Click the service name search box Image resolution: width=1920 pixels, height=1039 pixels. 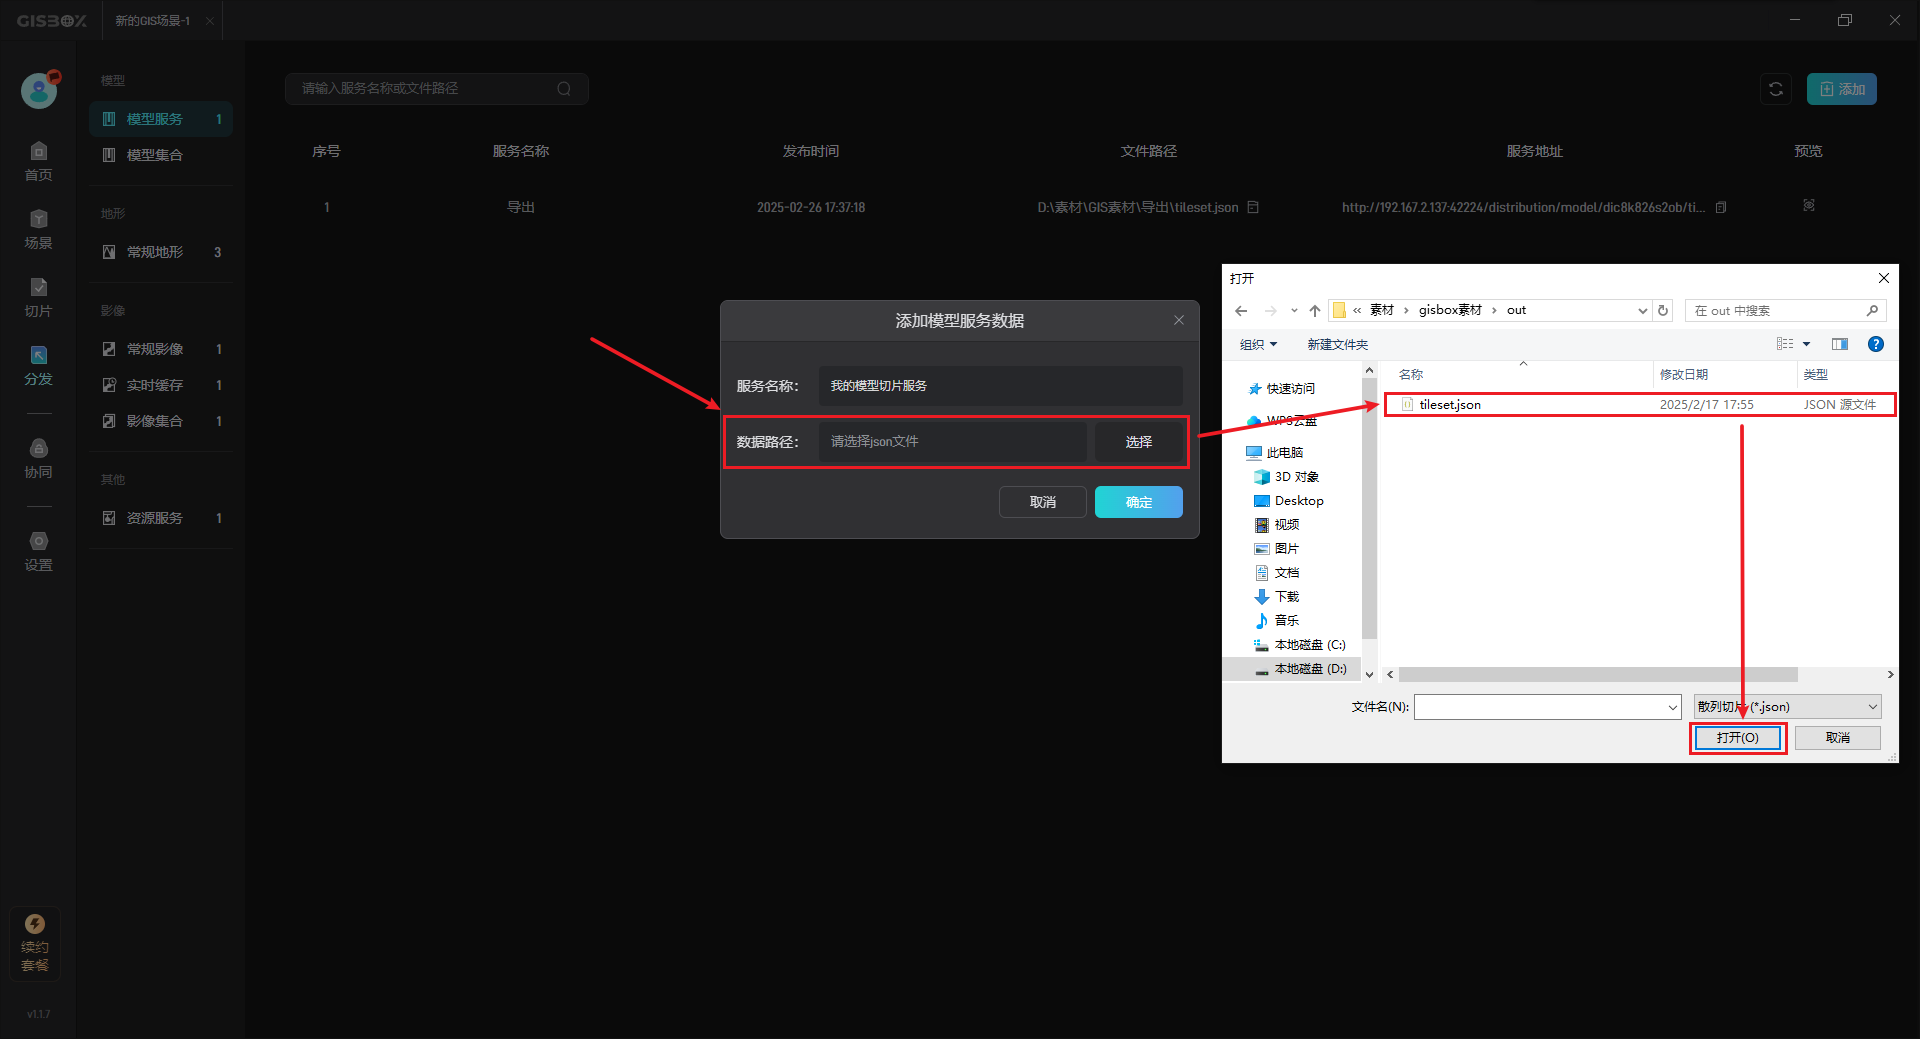tap(436, 89)
